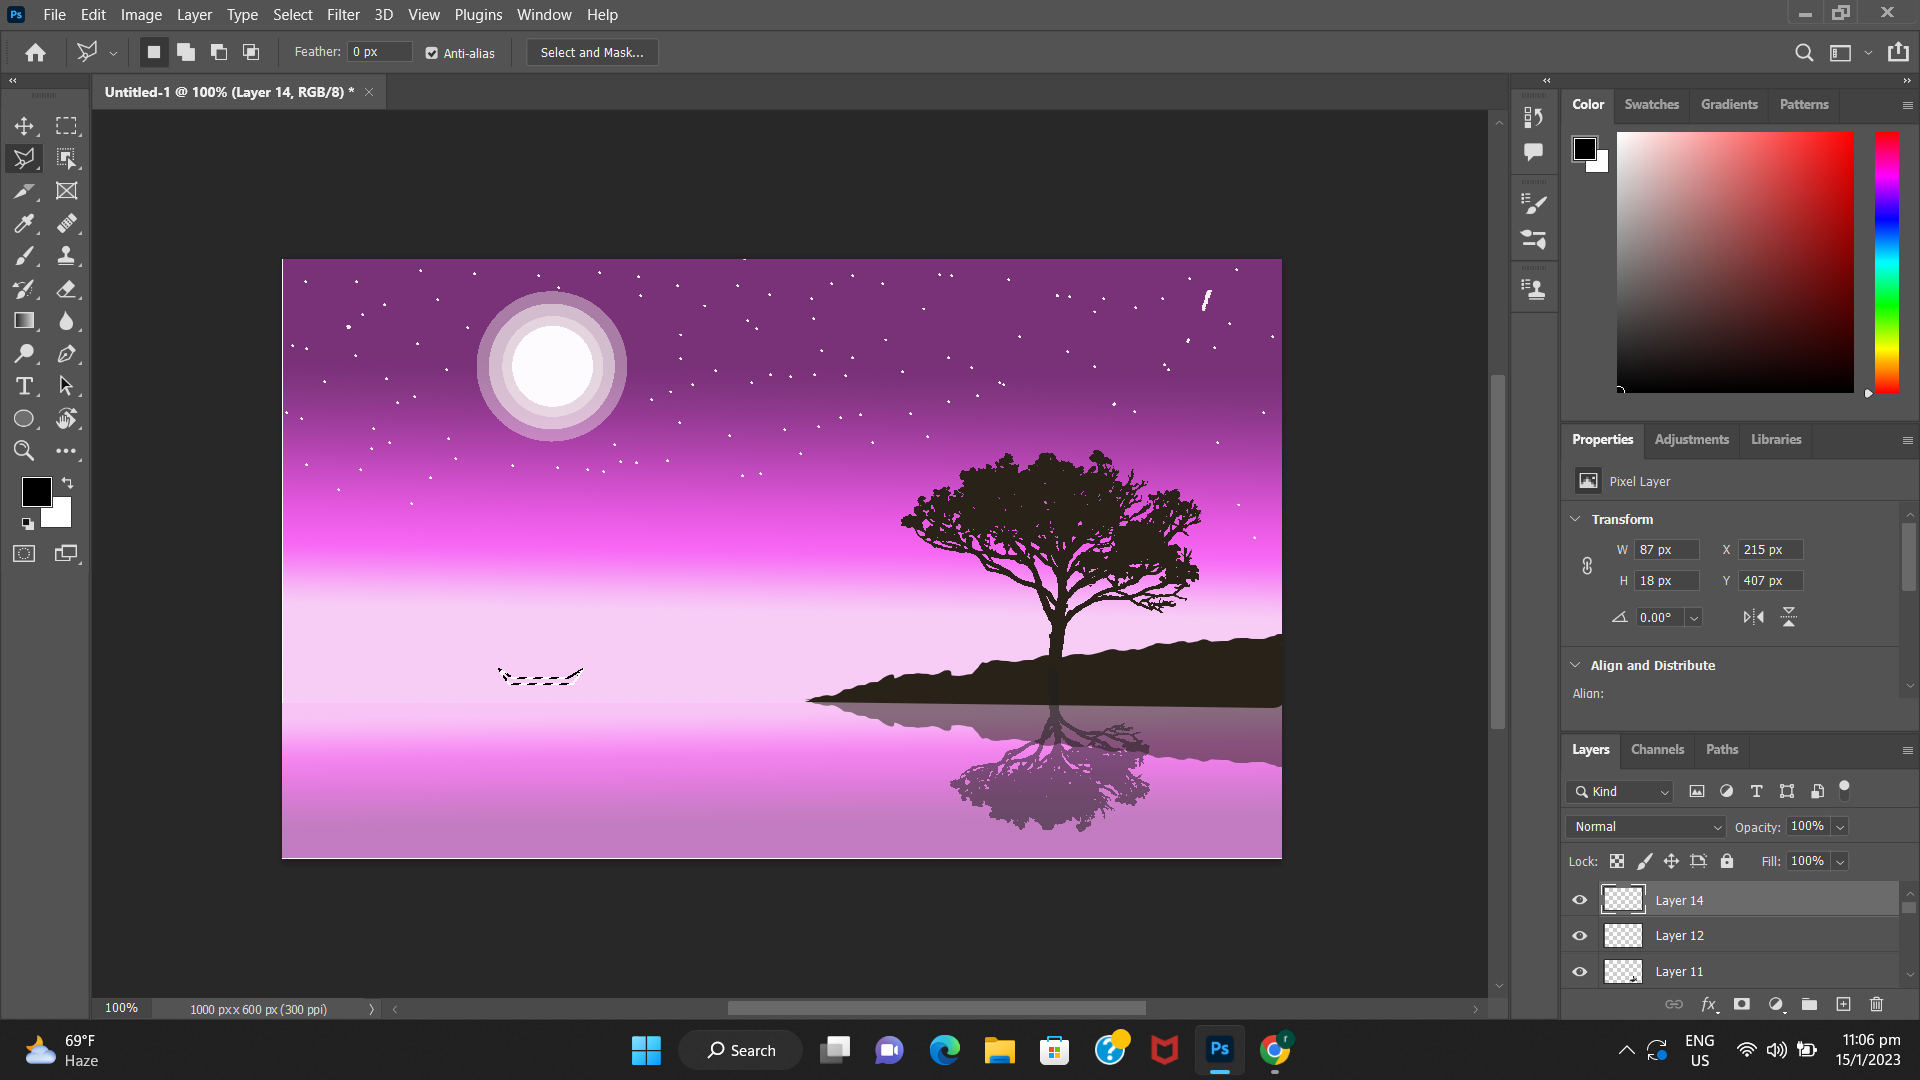
Task: Select the Zoom tool
Action: point(24,451)
